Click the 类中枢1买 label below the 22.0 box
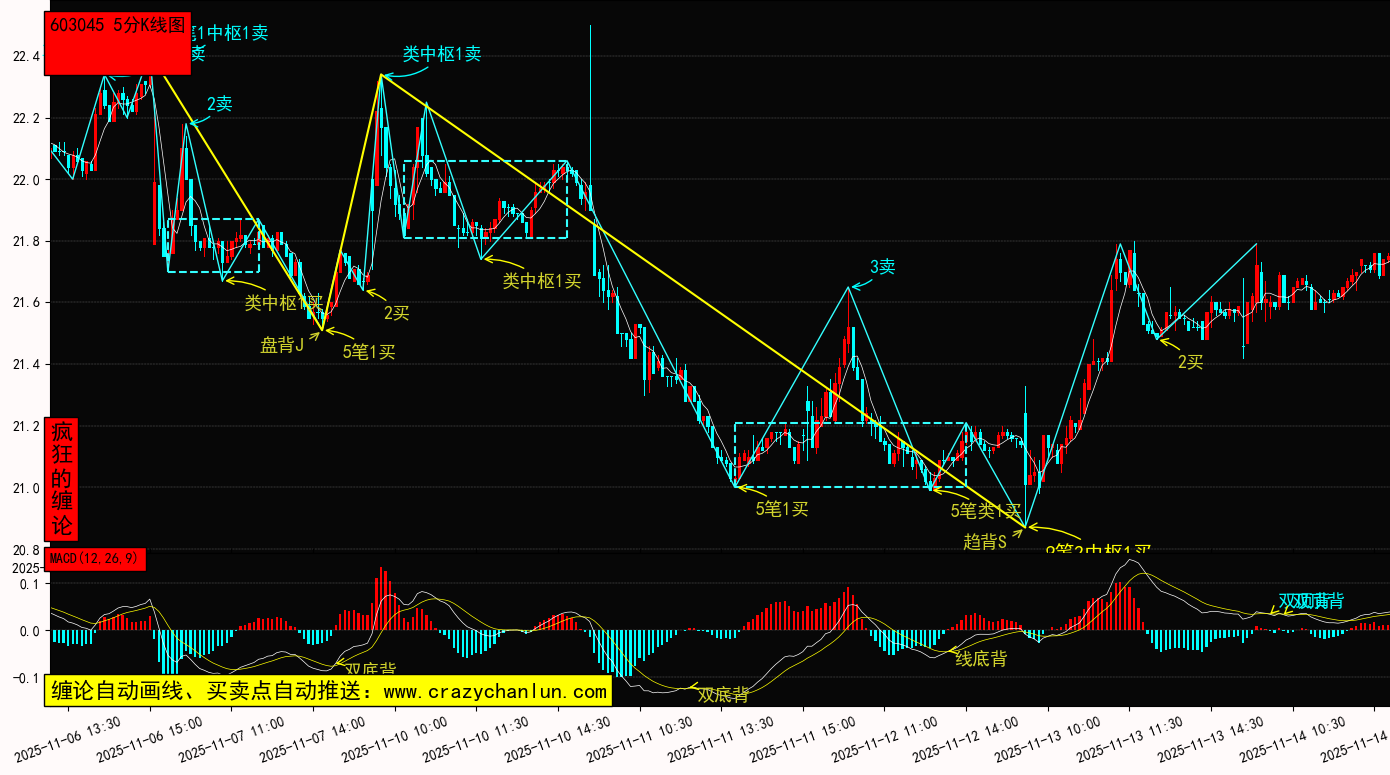 pos(541,281)
